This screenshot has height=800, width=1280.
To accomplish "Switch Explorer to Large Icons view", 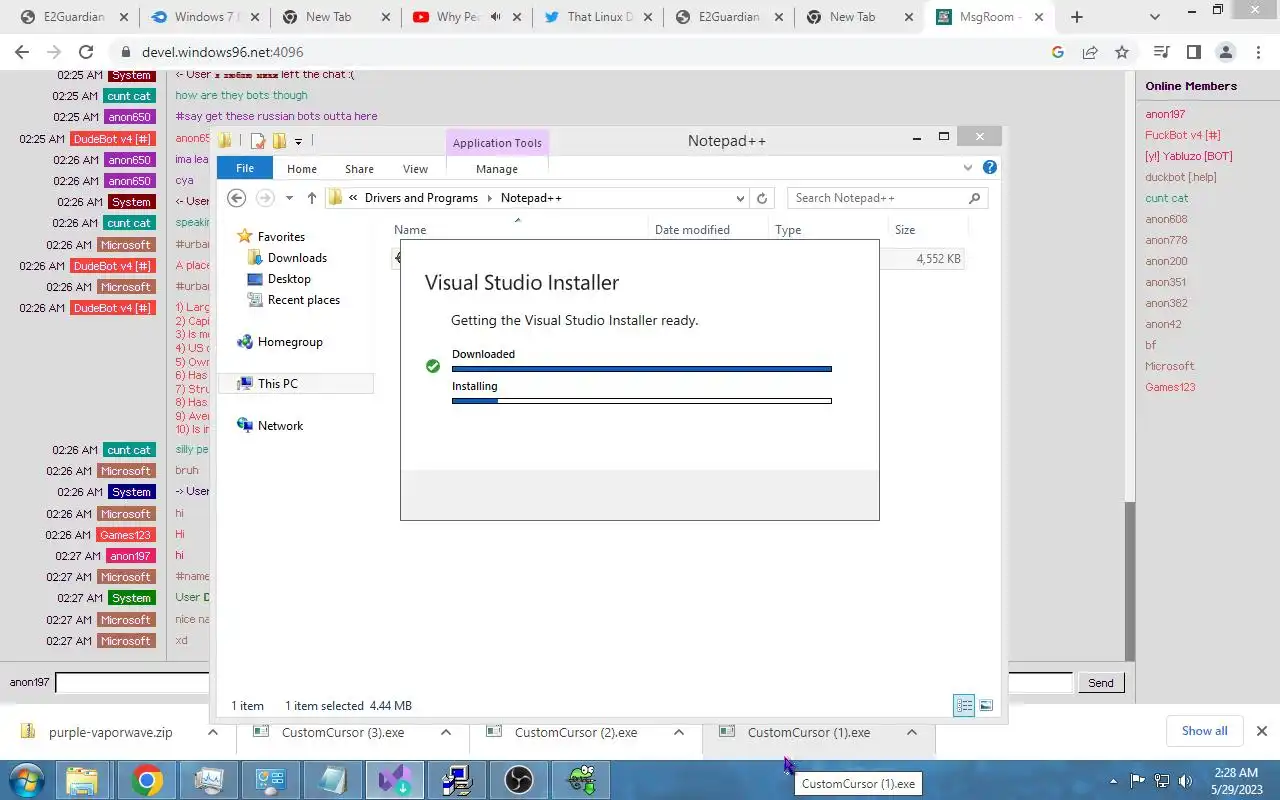I will [986, 706].
